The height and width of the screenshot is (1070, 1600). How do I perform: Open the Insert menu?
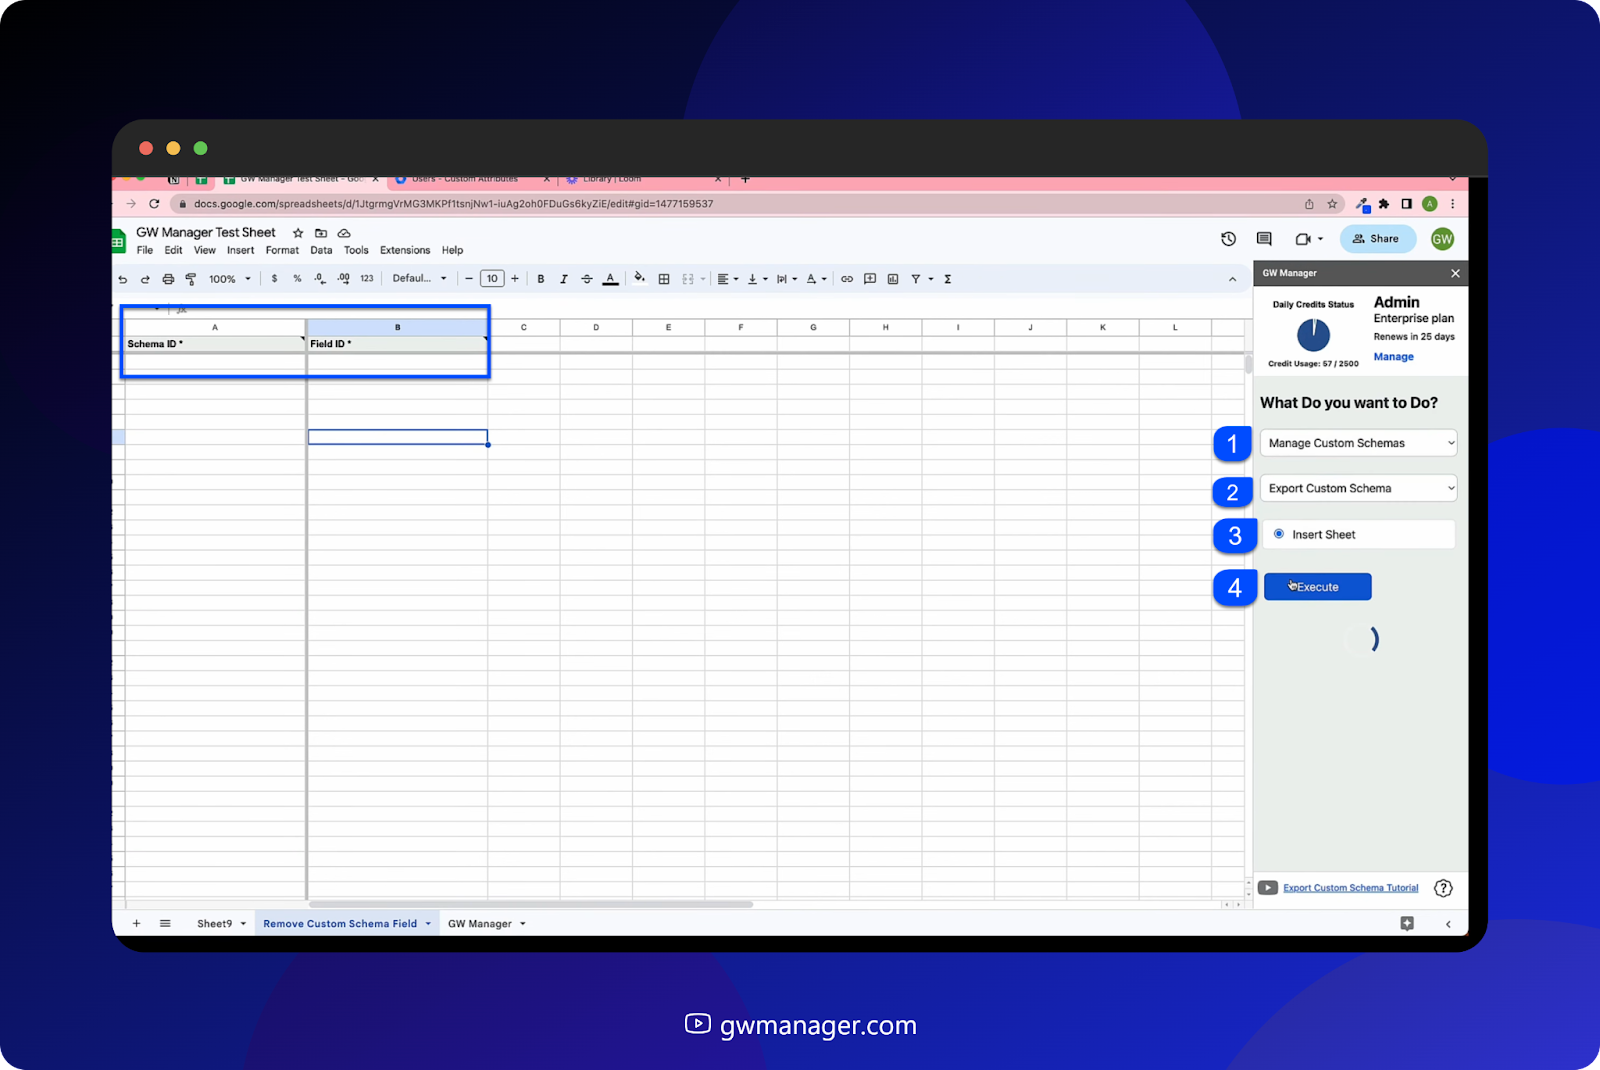(240, 250)
